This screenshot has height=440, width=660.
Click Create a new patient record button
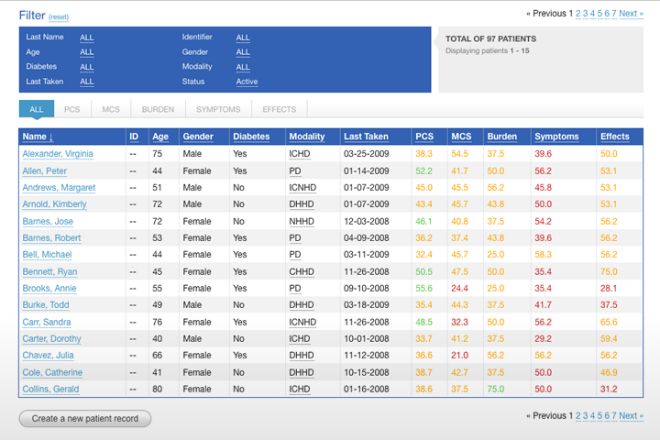[x=85, y=419]
